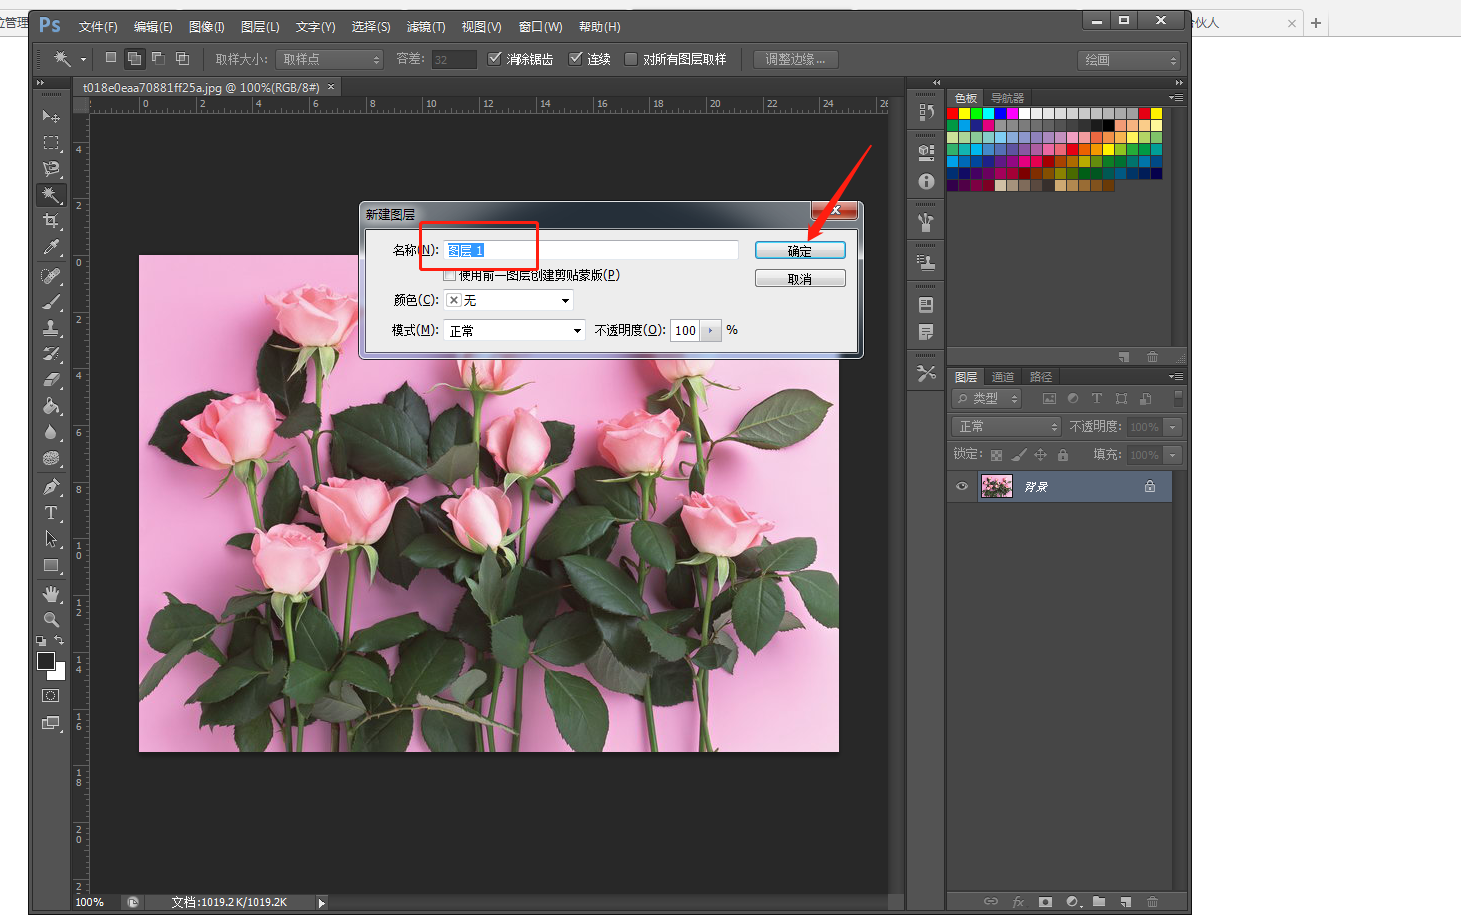Select the Hand tool
Image resolution: width=1461 pixels, height=919 pixels.
(51, 594)
